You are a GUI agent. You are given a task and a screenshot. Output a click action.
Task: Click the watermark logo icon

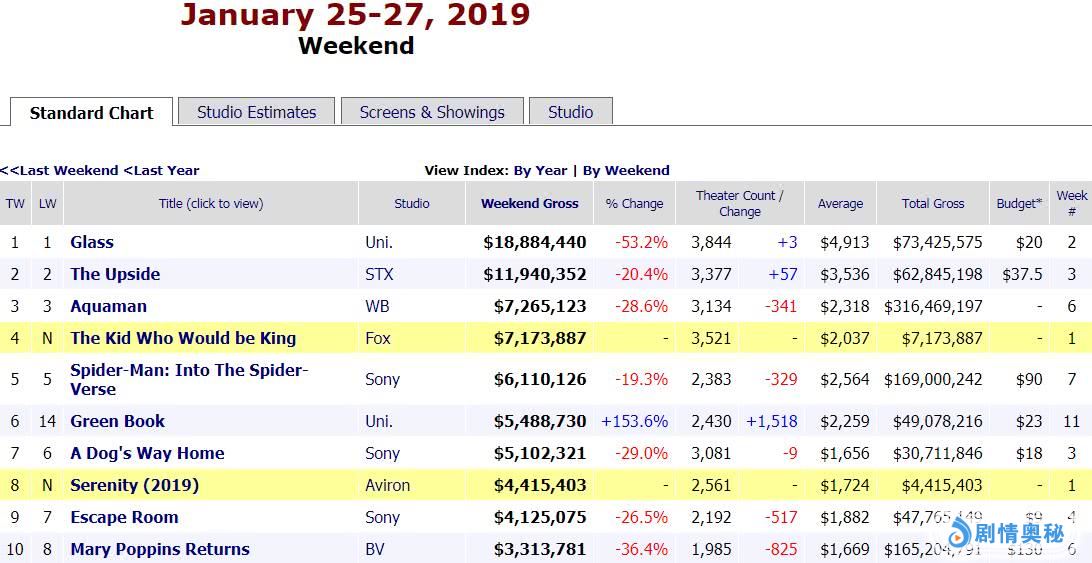pos(961,533)
